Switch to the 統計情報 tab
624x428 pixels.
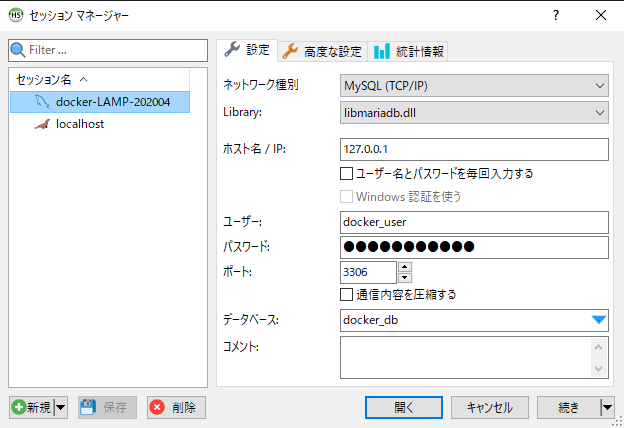coord(408,51)
